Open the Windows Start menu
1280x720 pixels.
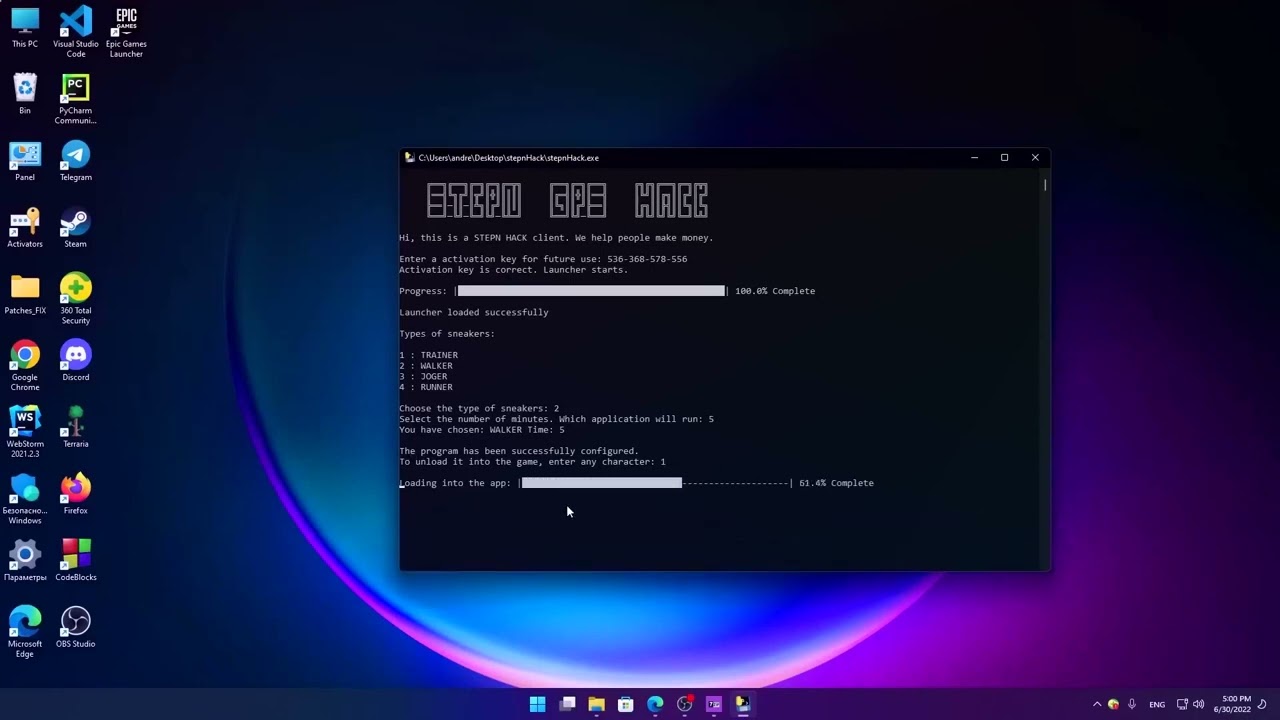pyautogui.click(x=538, y=704)
